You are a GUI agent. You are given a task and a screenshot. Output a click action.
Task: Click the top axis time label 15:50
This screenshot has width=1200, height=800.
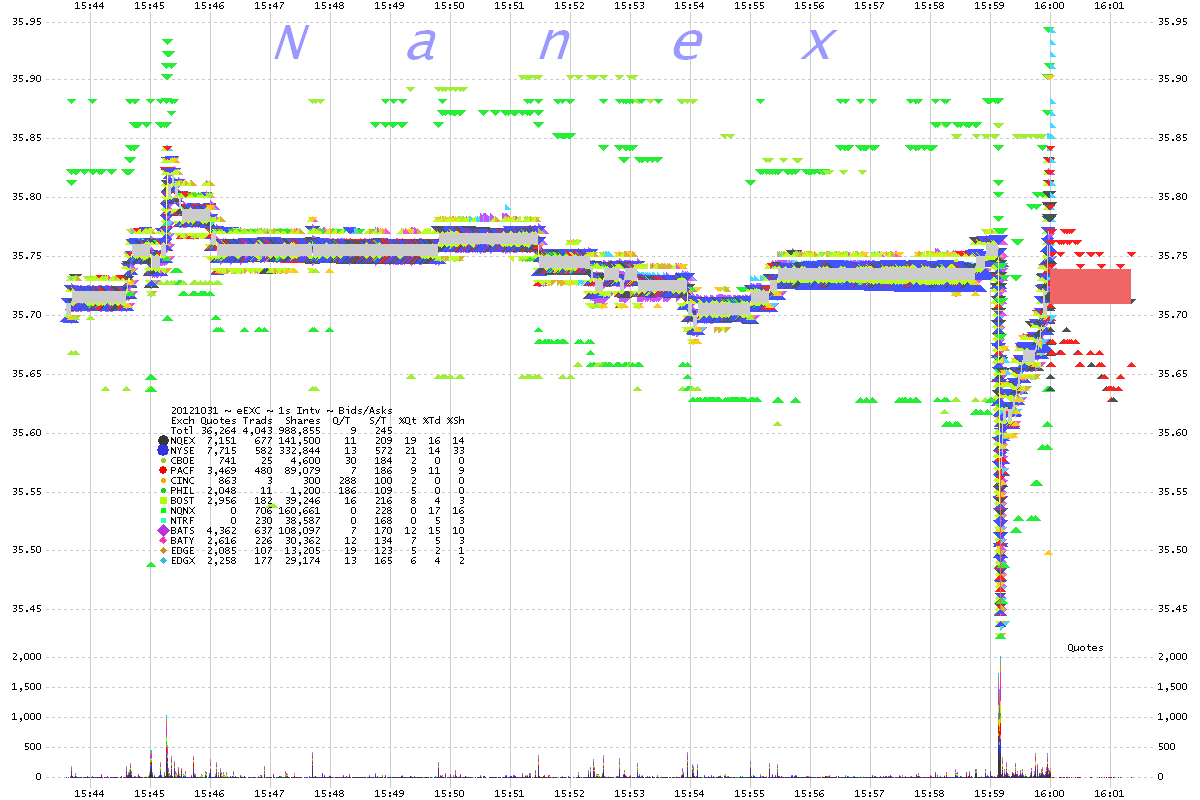[x=450, y=6]
